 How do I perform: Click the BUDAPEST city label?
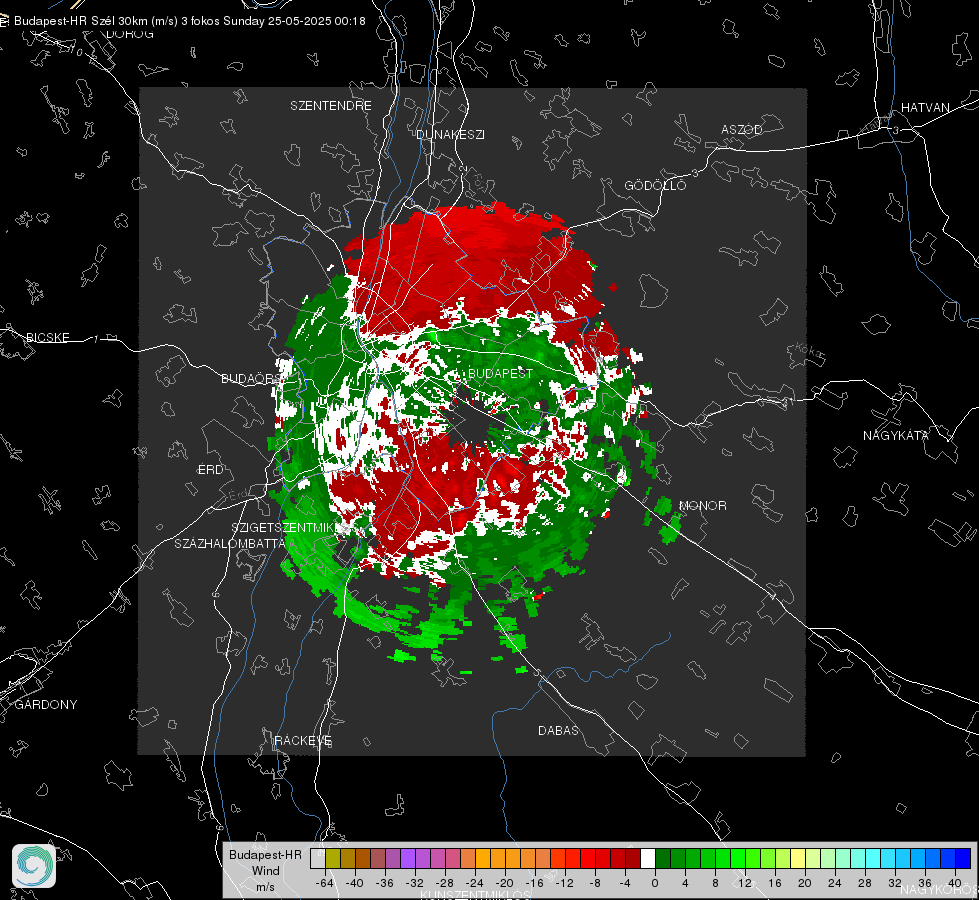coord(500,373)
